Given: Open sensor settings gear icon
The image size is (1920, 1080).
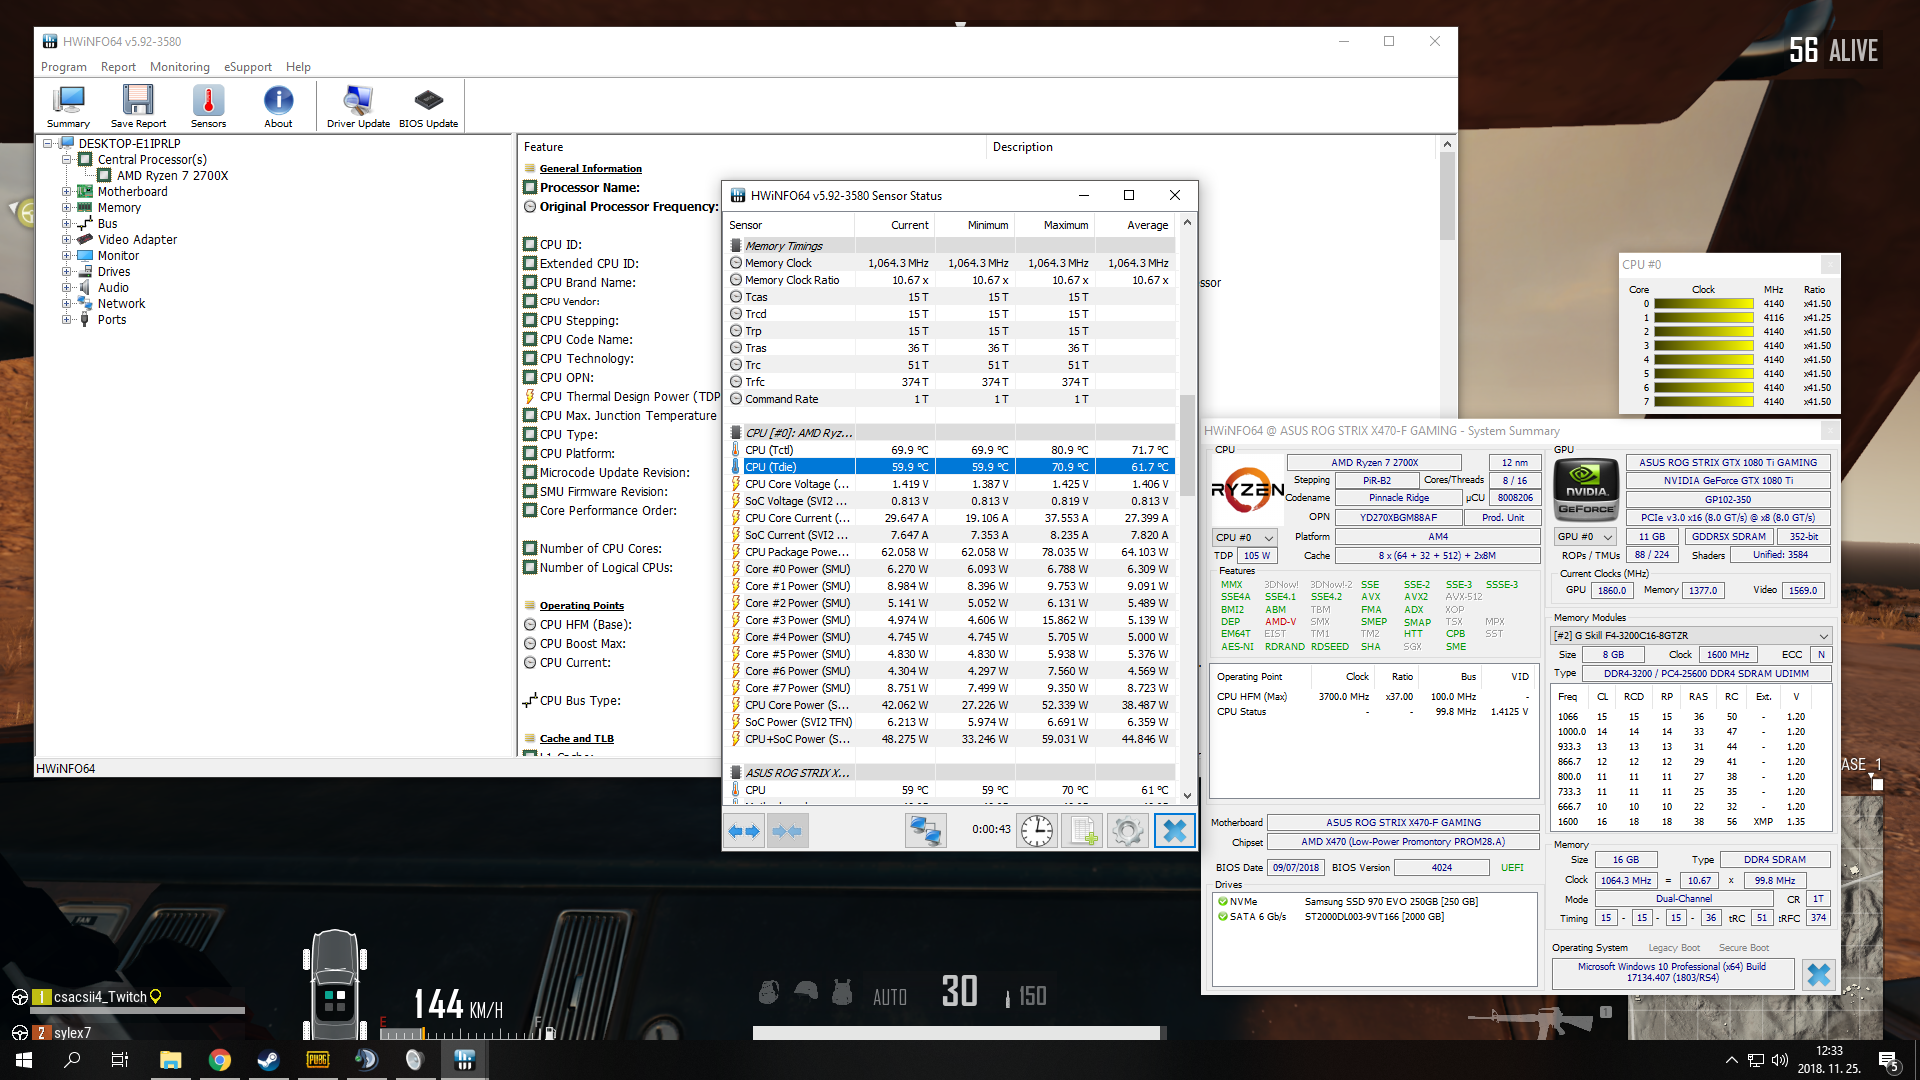Looking at the screenshot, I should pos(1127,831).
